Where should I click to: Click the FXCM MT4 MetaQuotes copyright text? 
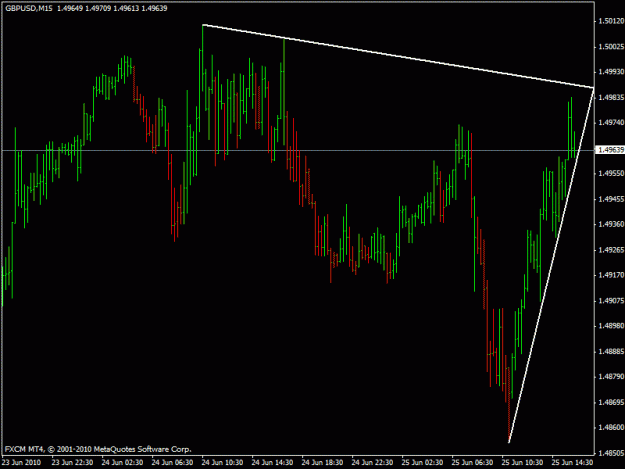click(x=98, y=449)
